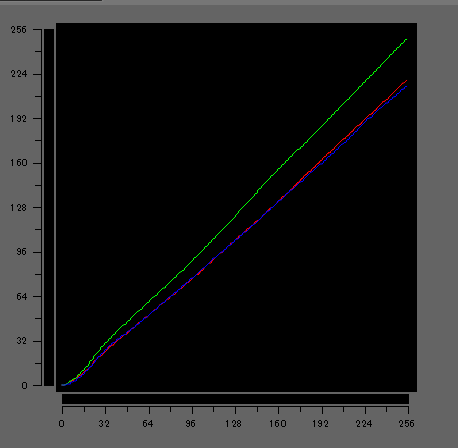Click the 160 label on the horizontal axis
This screenshot has height=448, width=458.
(278, 424)
